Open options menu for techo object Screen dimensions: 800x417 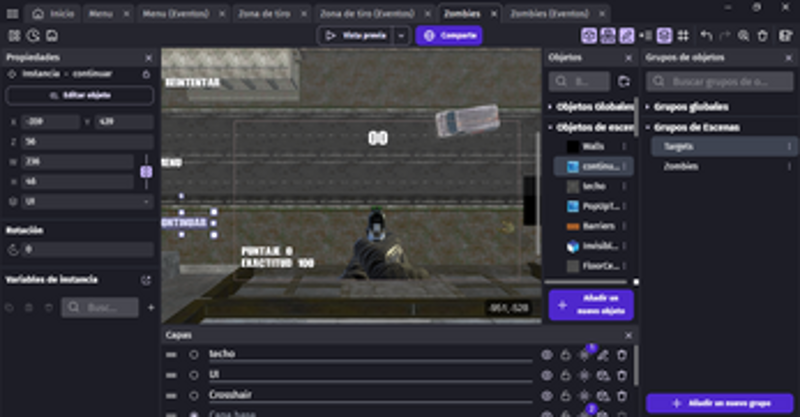pos(624,186)
